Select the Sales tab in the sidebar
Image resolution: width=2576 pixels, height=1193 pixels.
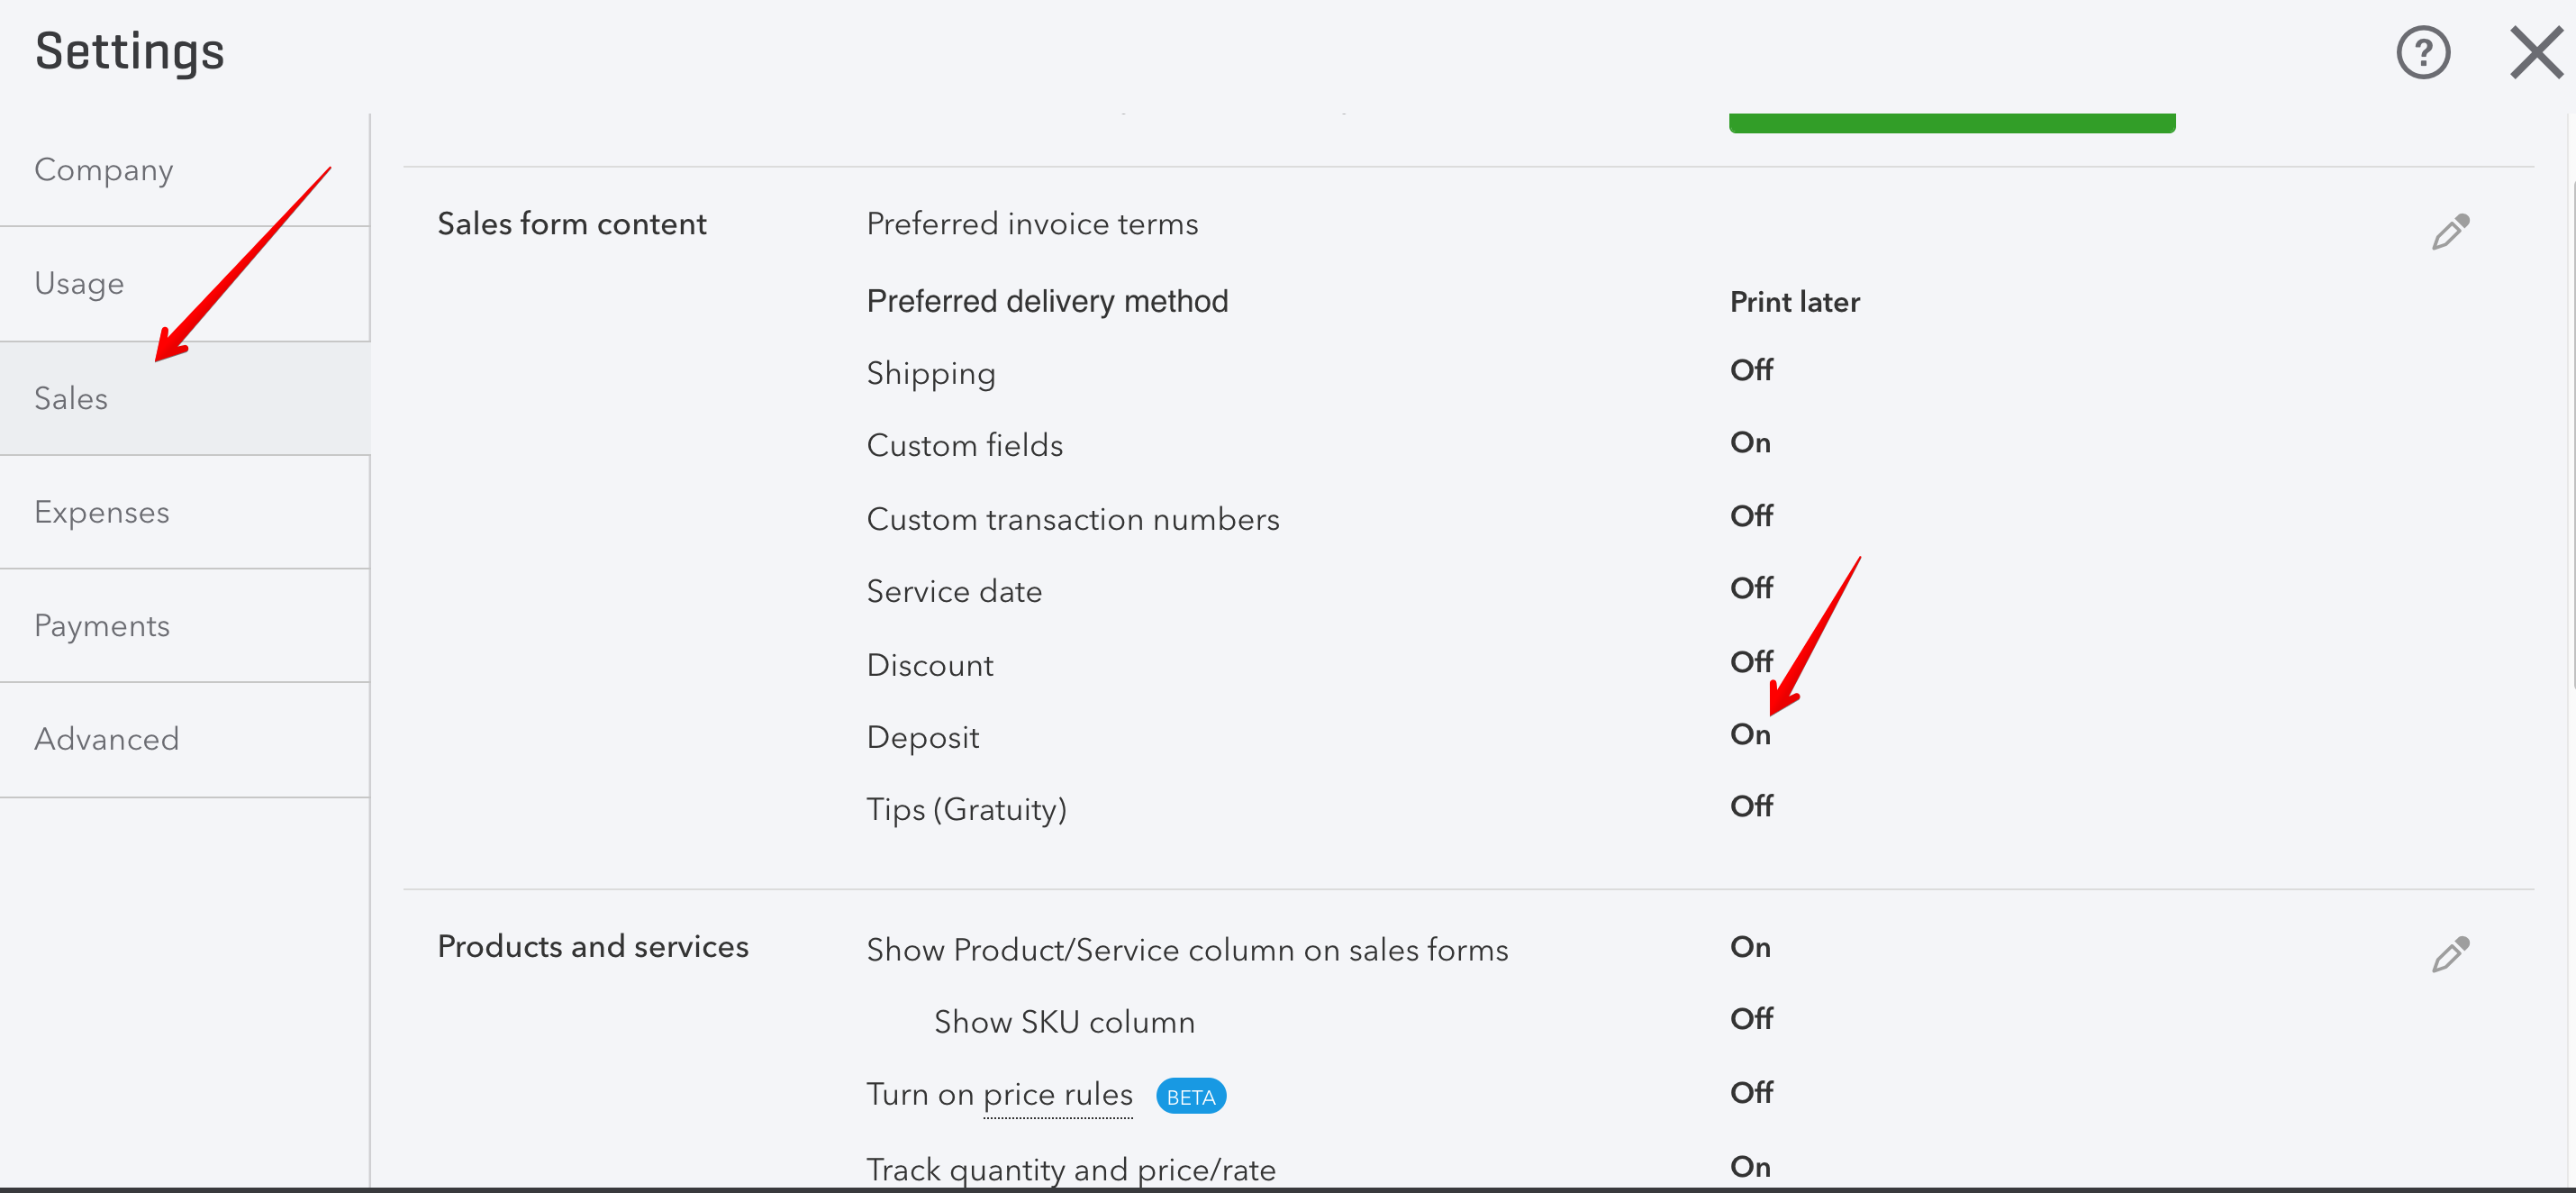click(185, 398)
